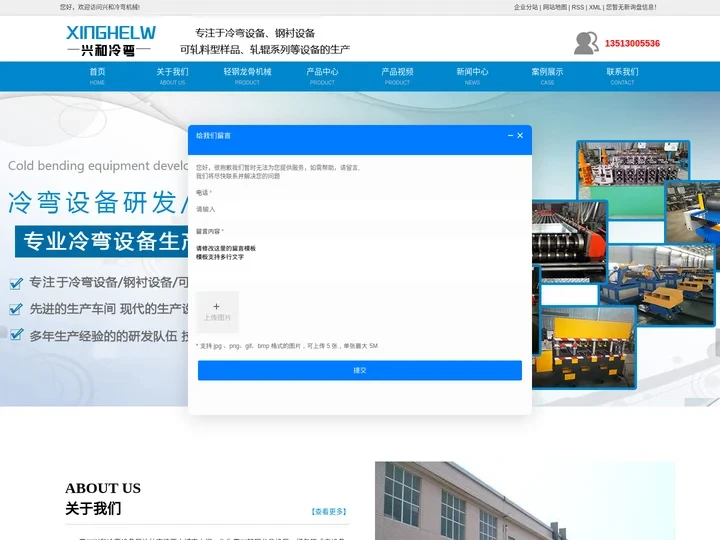Open the 关于我们 ABOUT US menu item
The image size is (720, 540).
pos(172,76)
